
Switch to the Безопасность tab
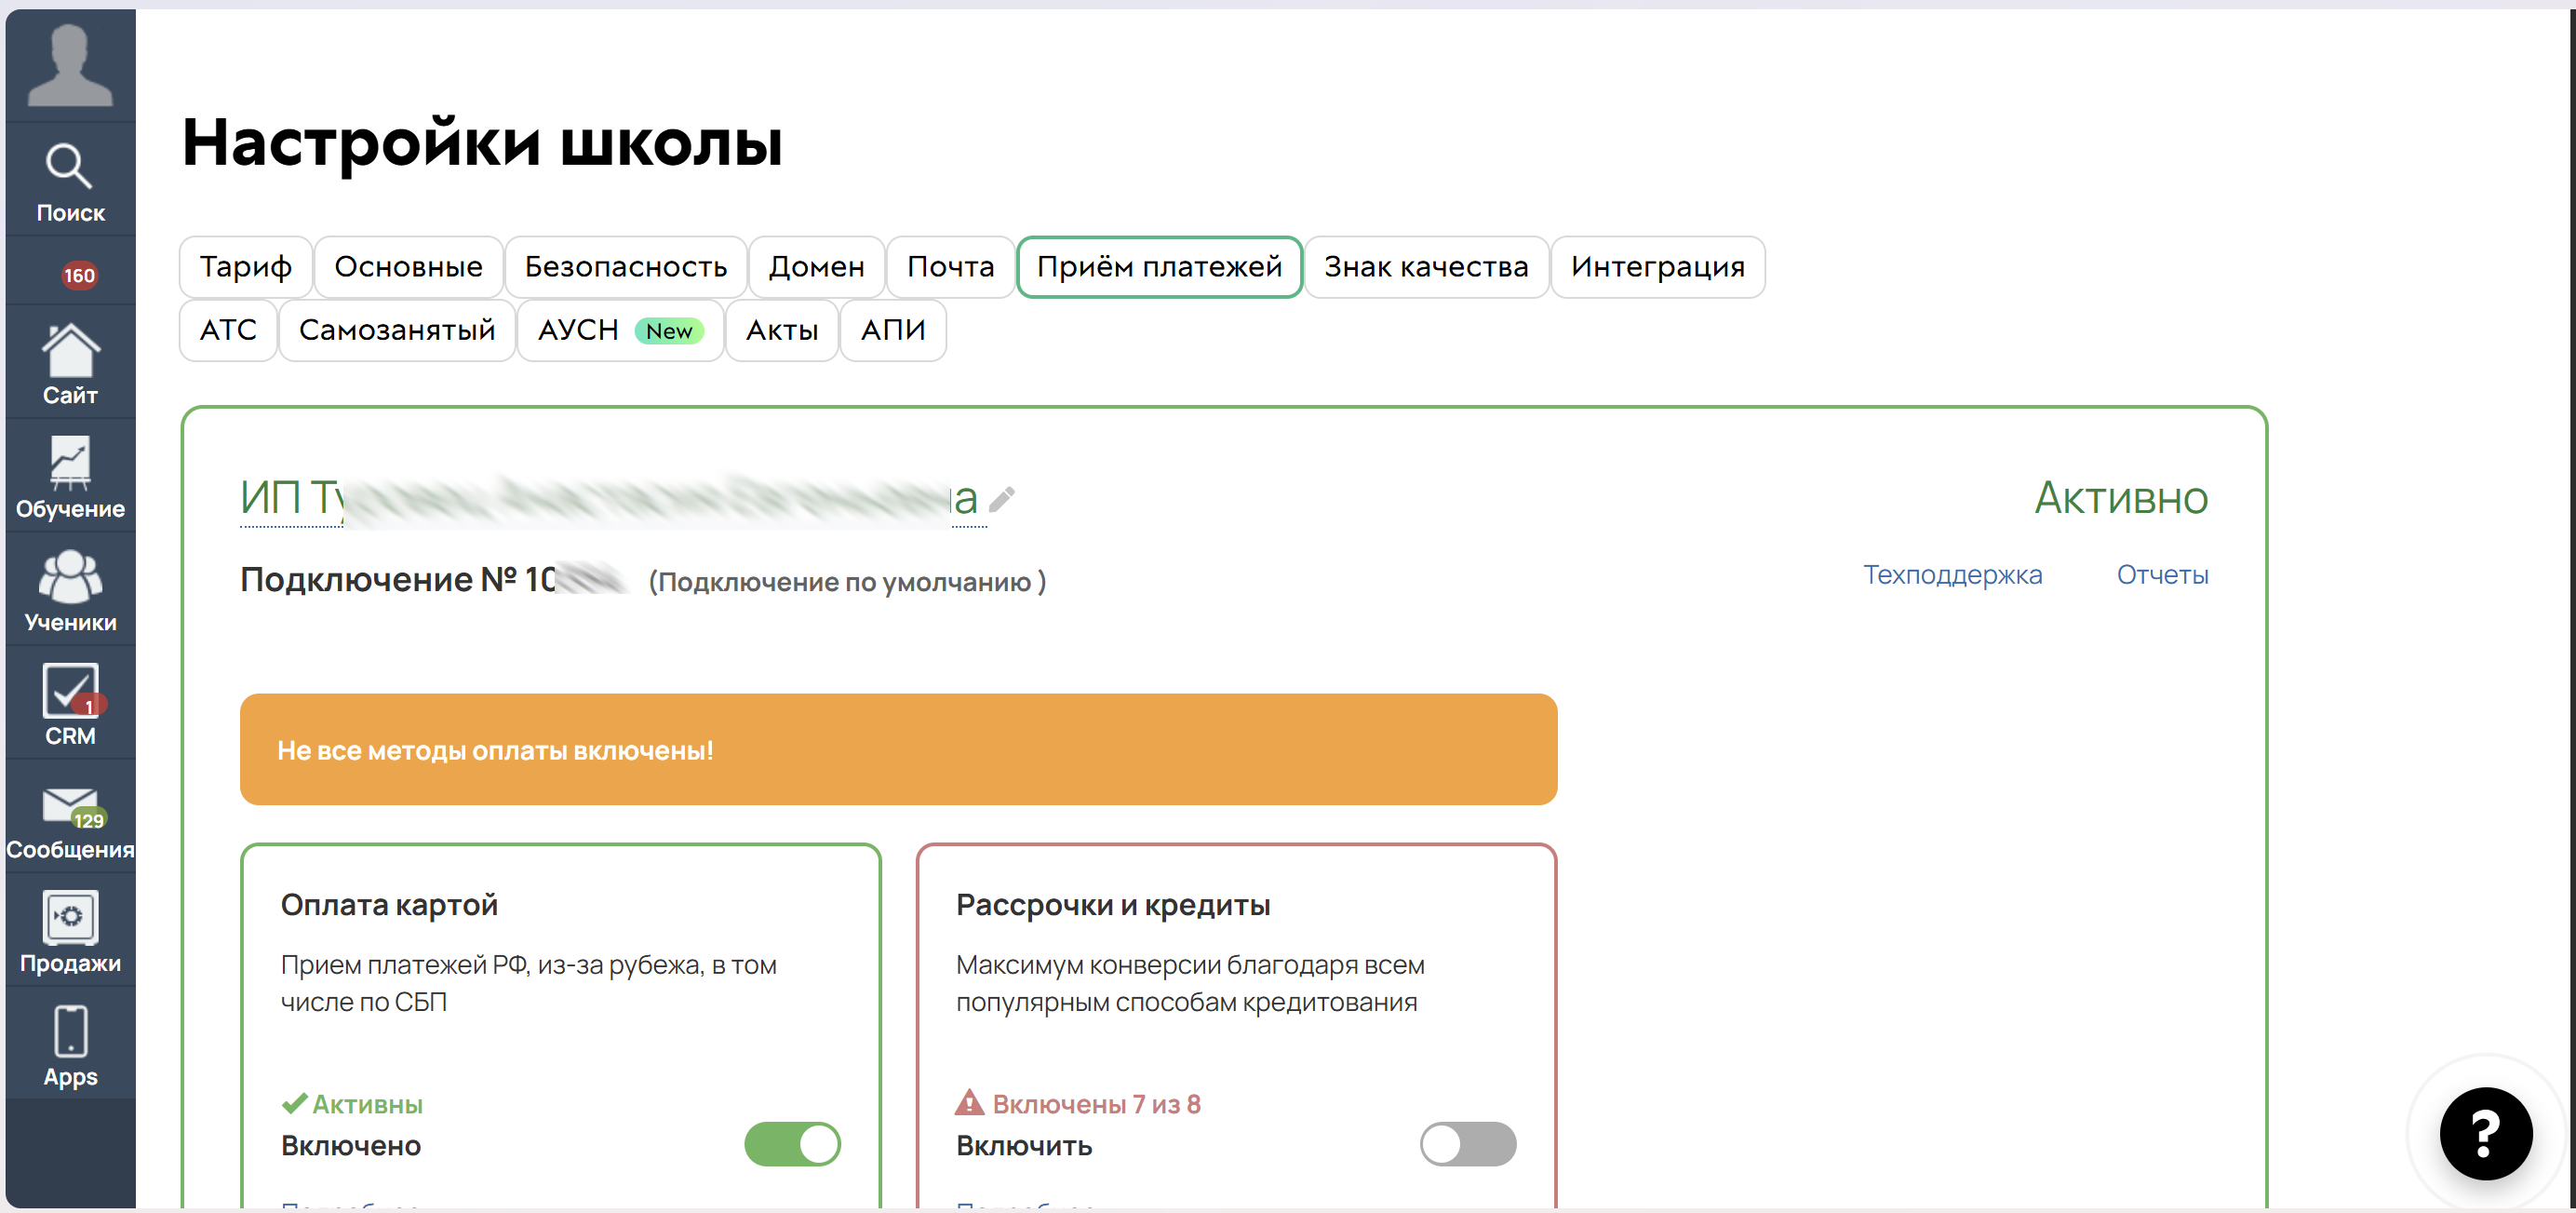tap(626, 267)
